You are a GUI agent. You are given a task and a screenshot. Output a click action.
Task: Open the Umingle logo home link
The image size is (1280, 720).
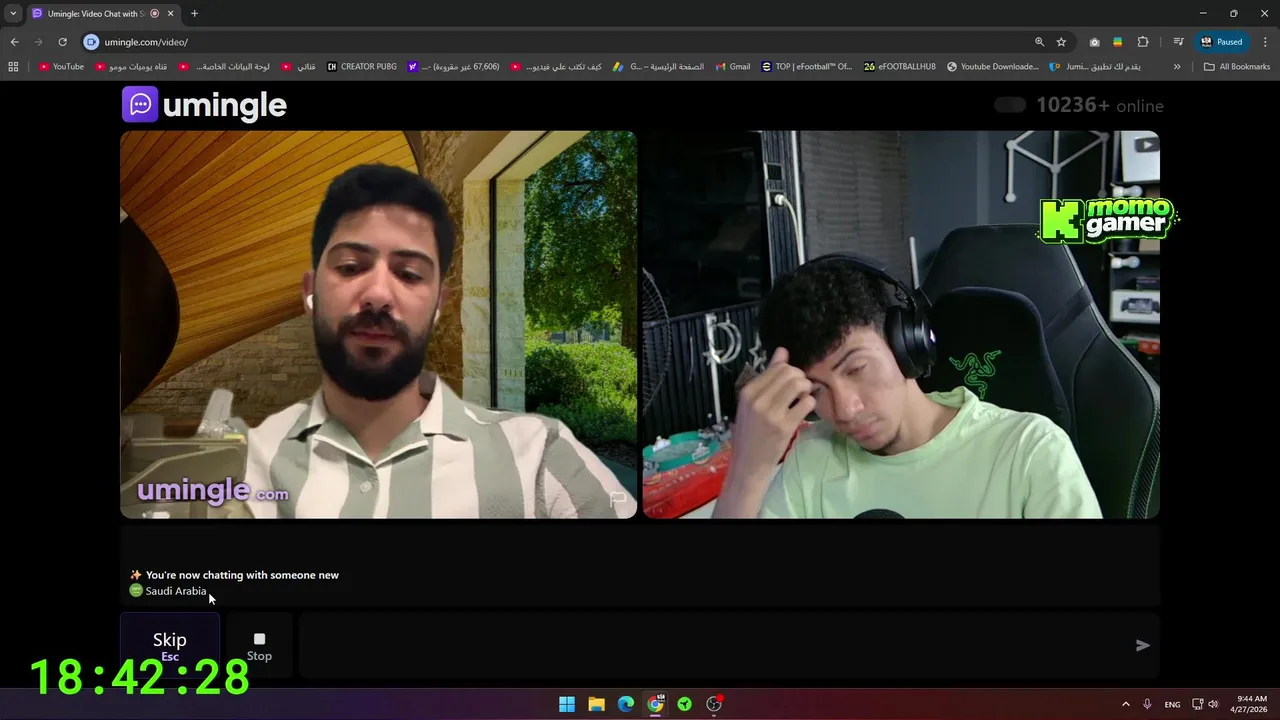pos(204,105)
